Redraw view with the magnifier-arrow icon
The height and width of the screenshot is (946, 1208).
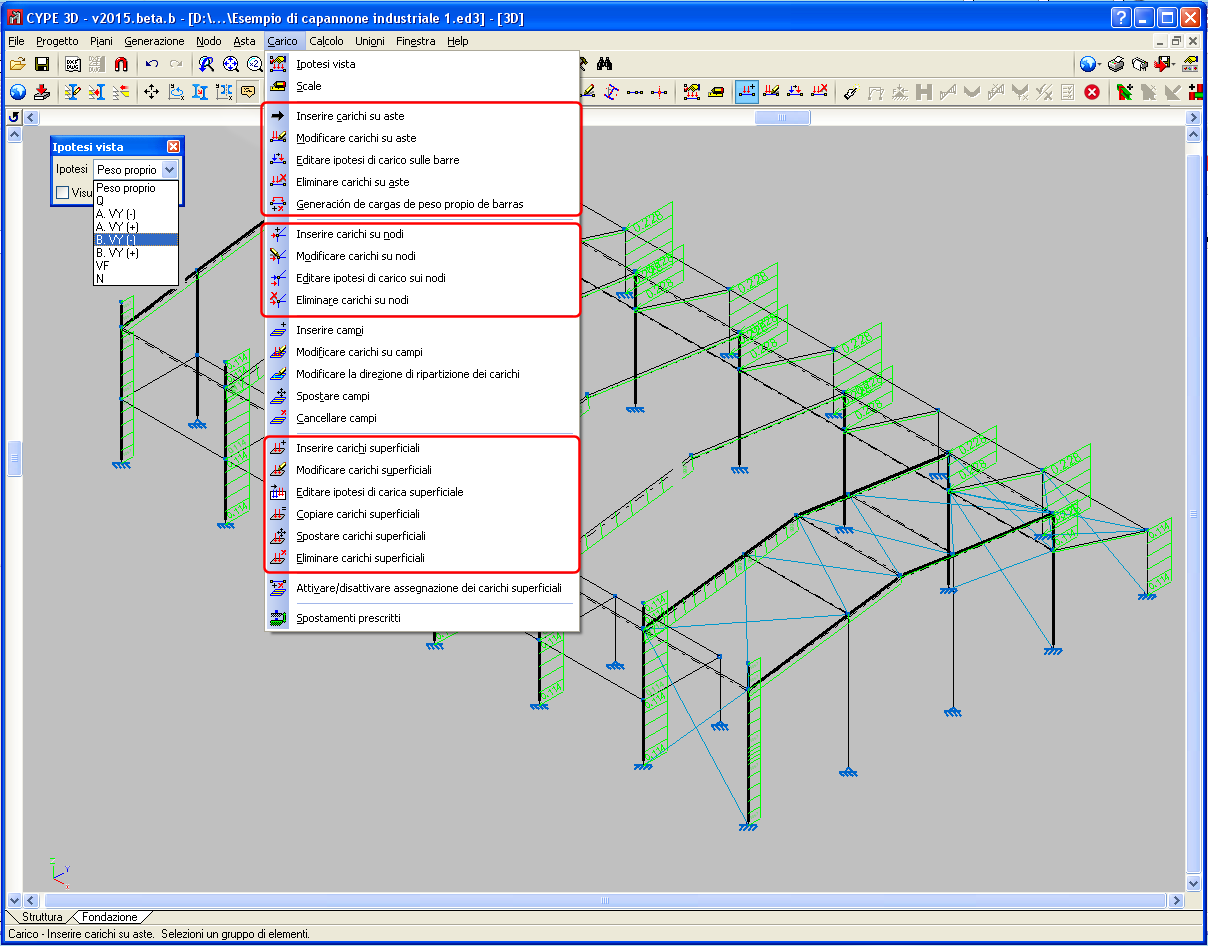[x=206, y=64]
